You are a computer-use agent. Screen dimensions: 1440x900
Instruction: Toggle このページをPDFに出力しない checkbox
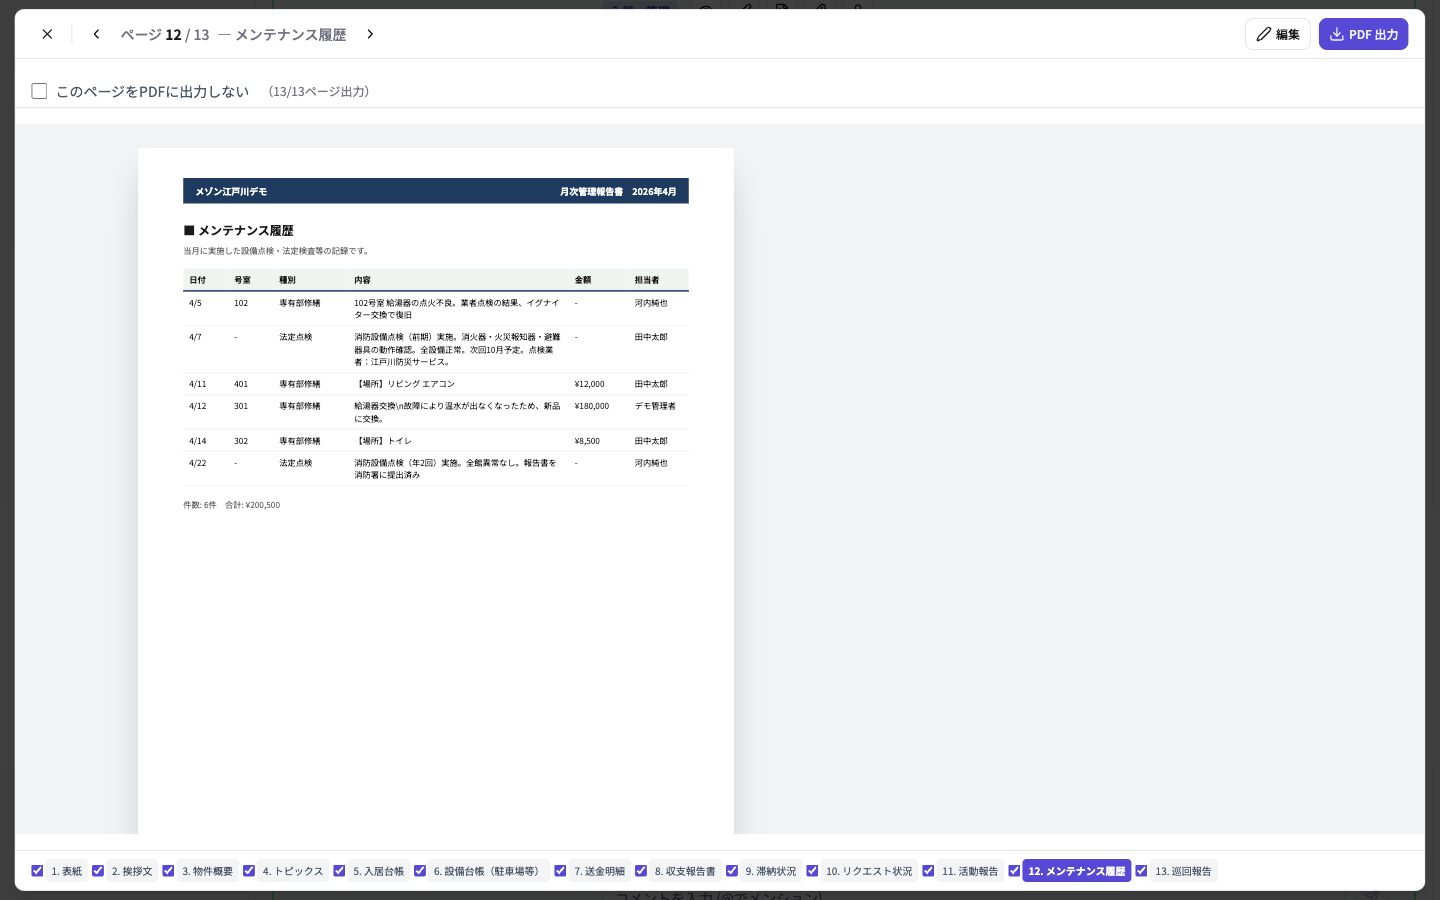[40, 91]
